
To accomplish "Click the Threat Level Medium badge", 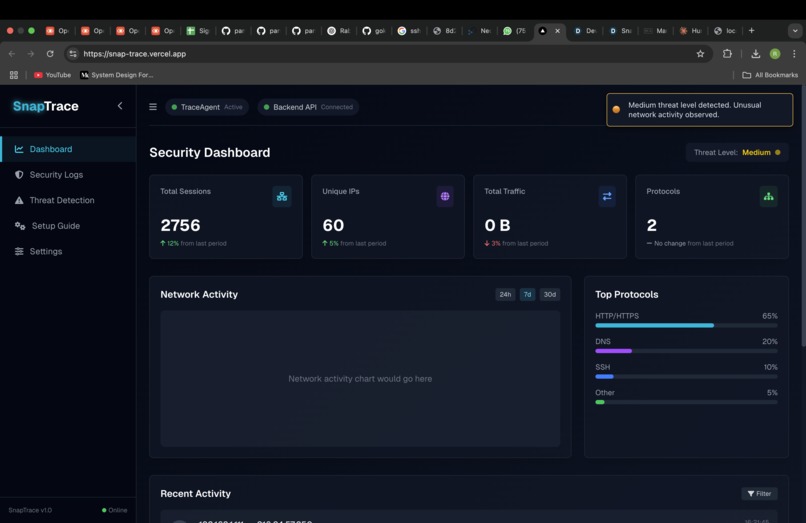I will (737, 152).
